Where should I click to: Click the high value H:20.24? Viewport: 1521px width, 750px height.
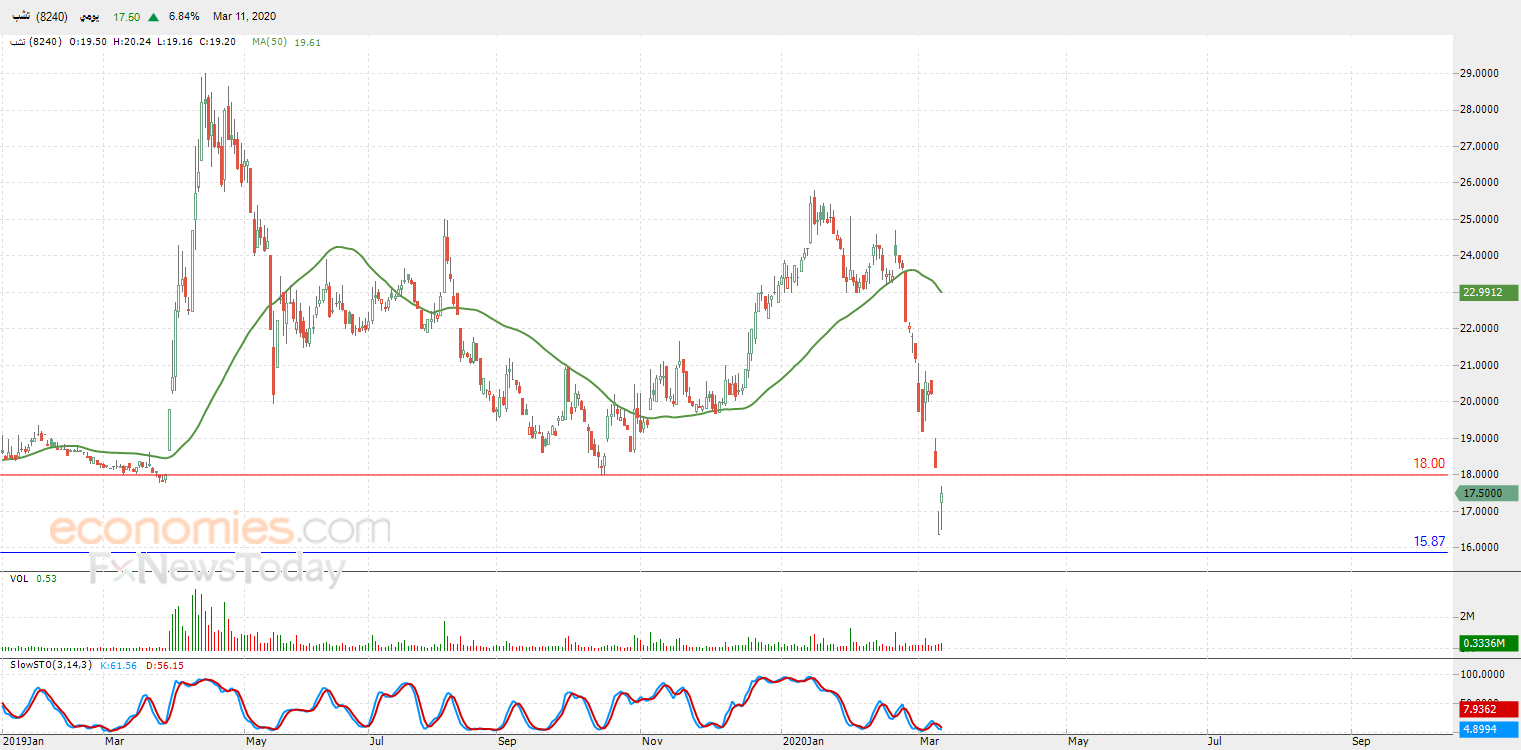tap(132, 42)
